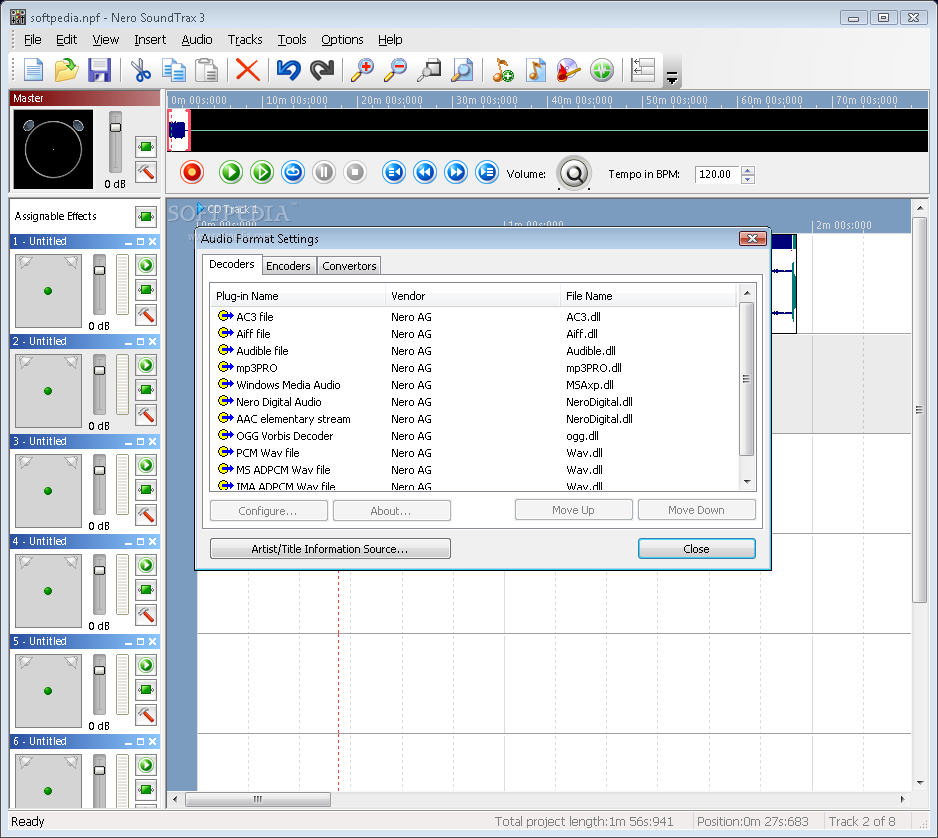Open the Audio menu

(197, 39)
